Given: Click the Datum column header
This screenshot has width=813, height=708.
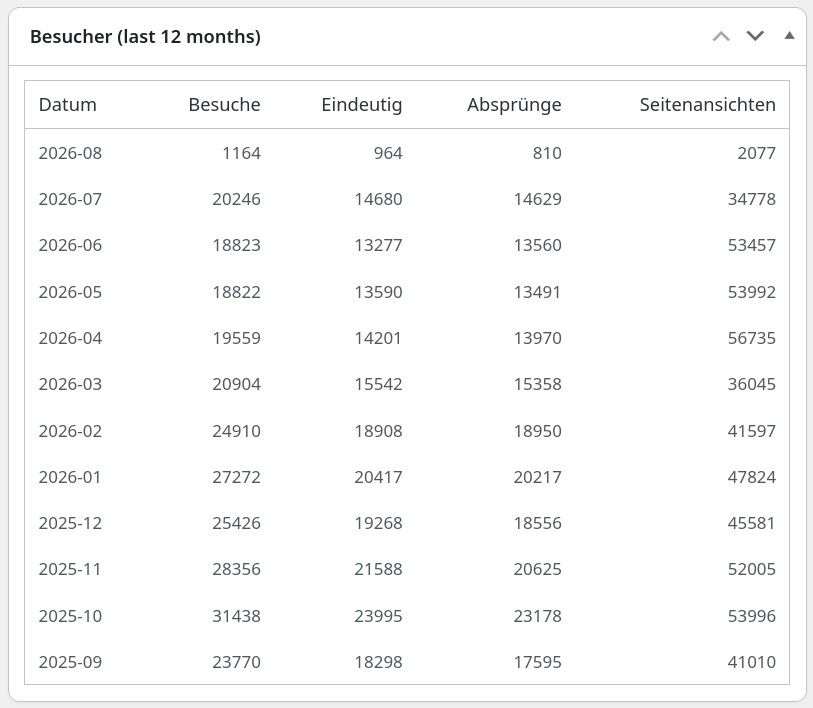Looking at the screenshot, I should point(67,105).
